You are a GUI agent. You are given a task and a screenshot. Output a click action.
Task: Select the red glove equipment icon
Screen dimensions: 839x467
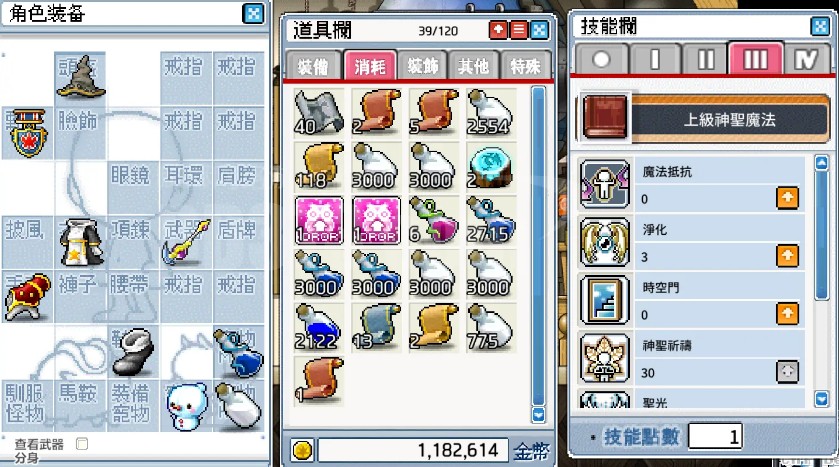28,297
